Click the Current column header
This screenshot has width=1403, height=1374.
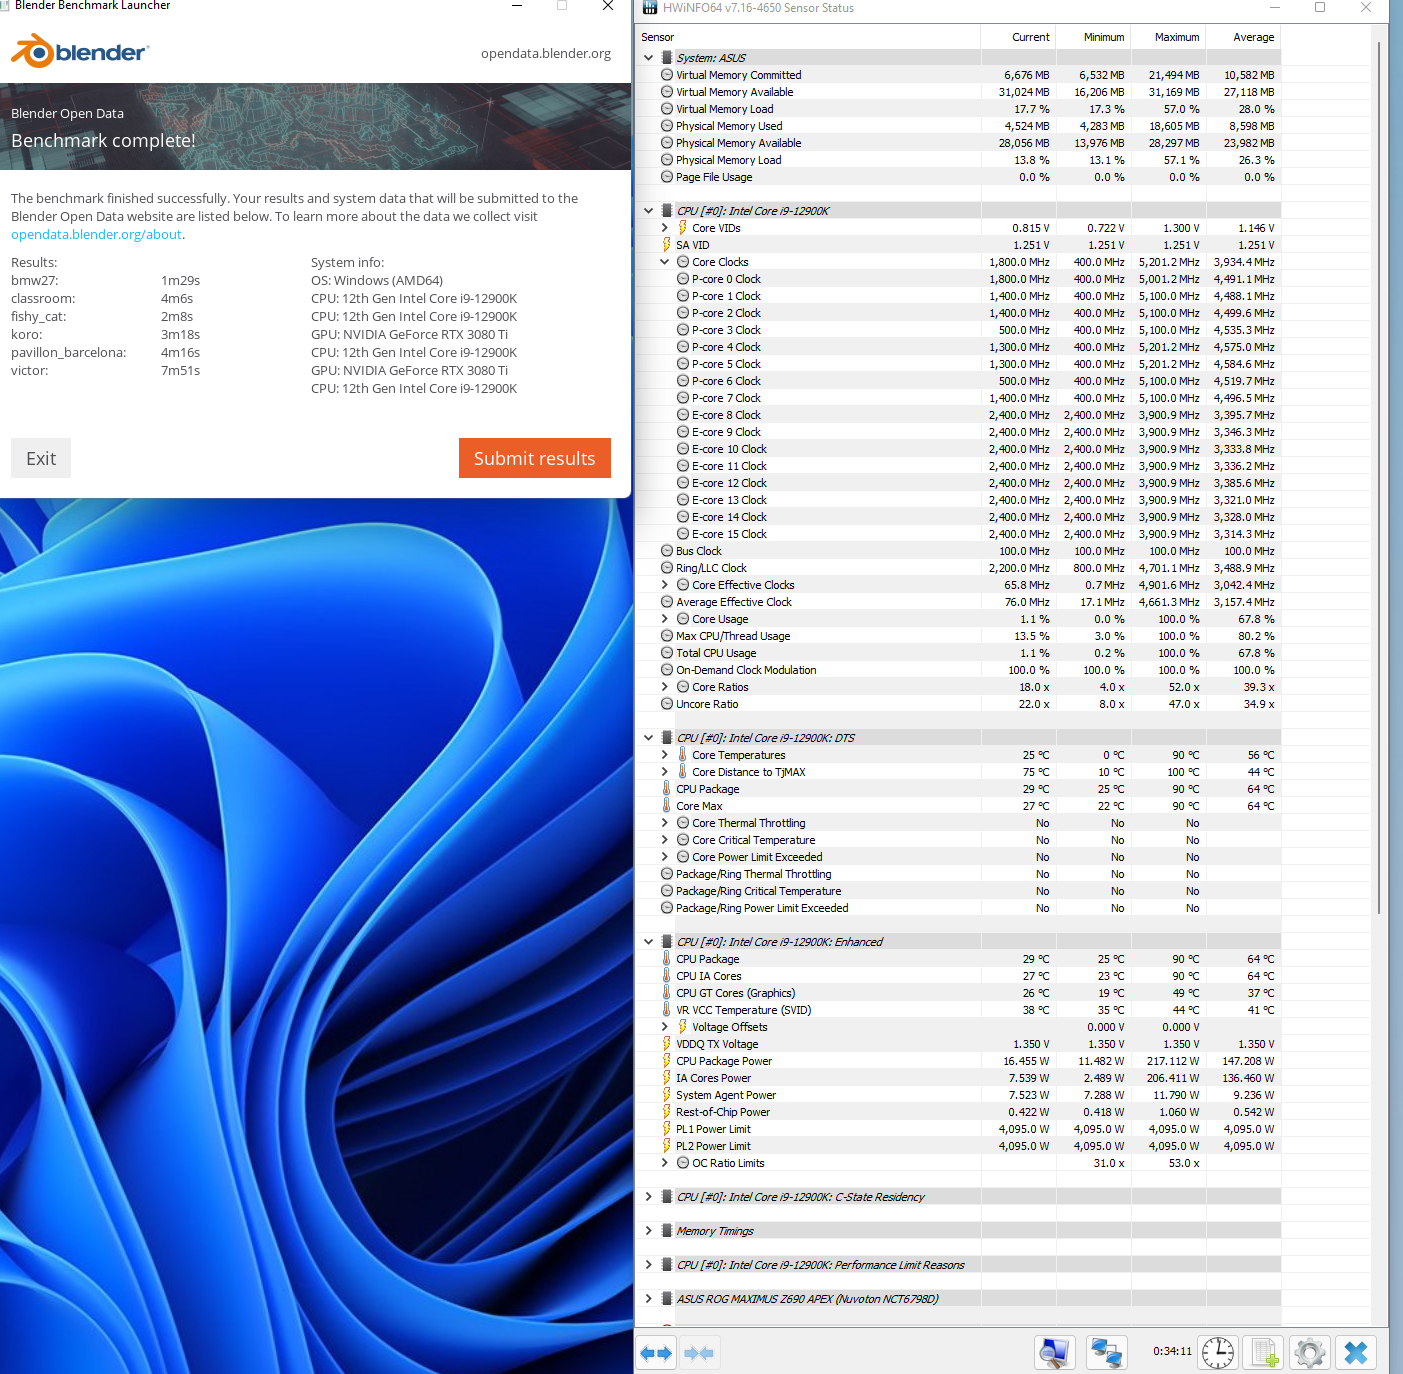1018,37
